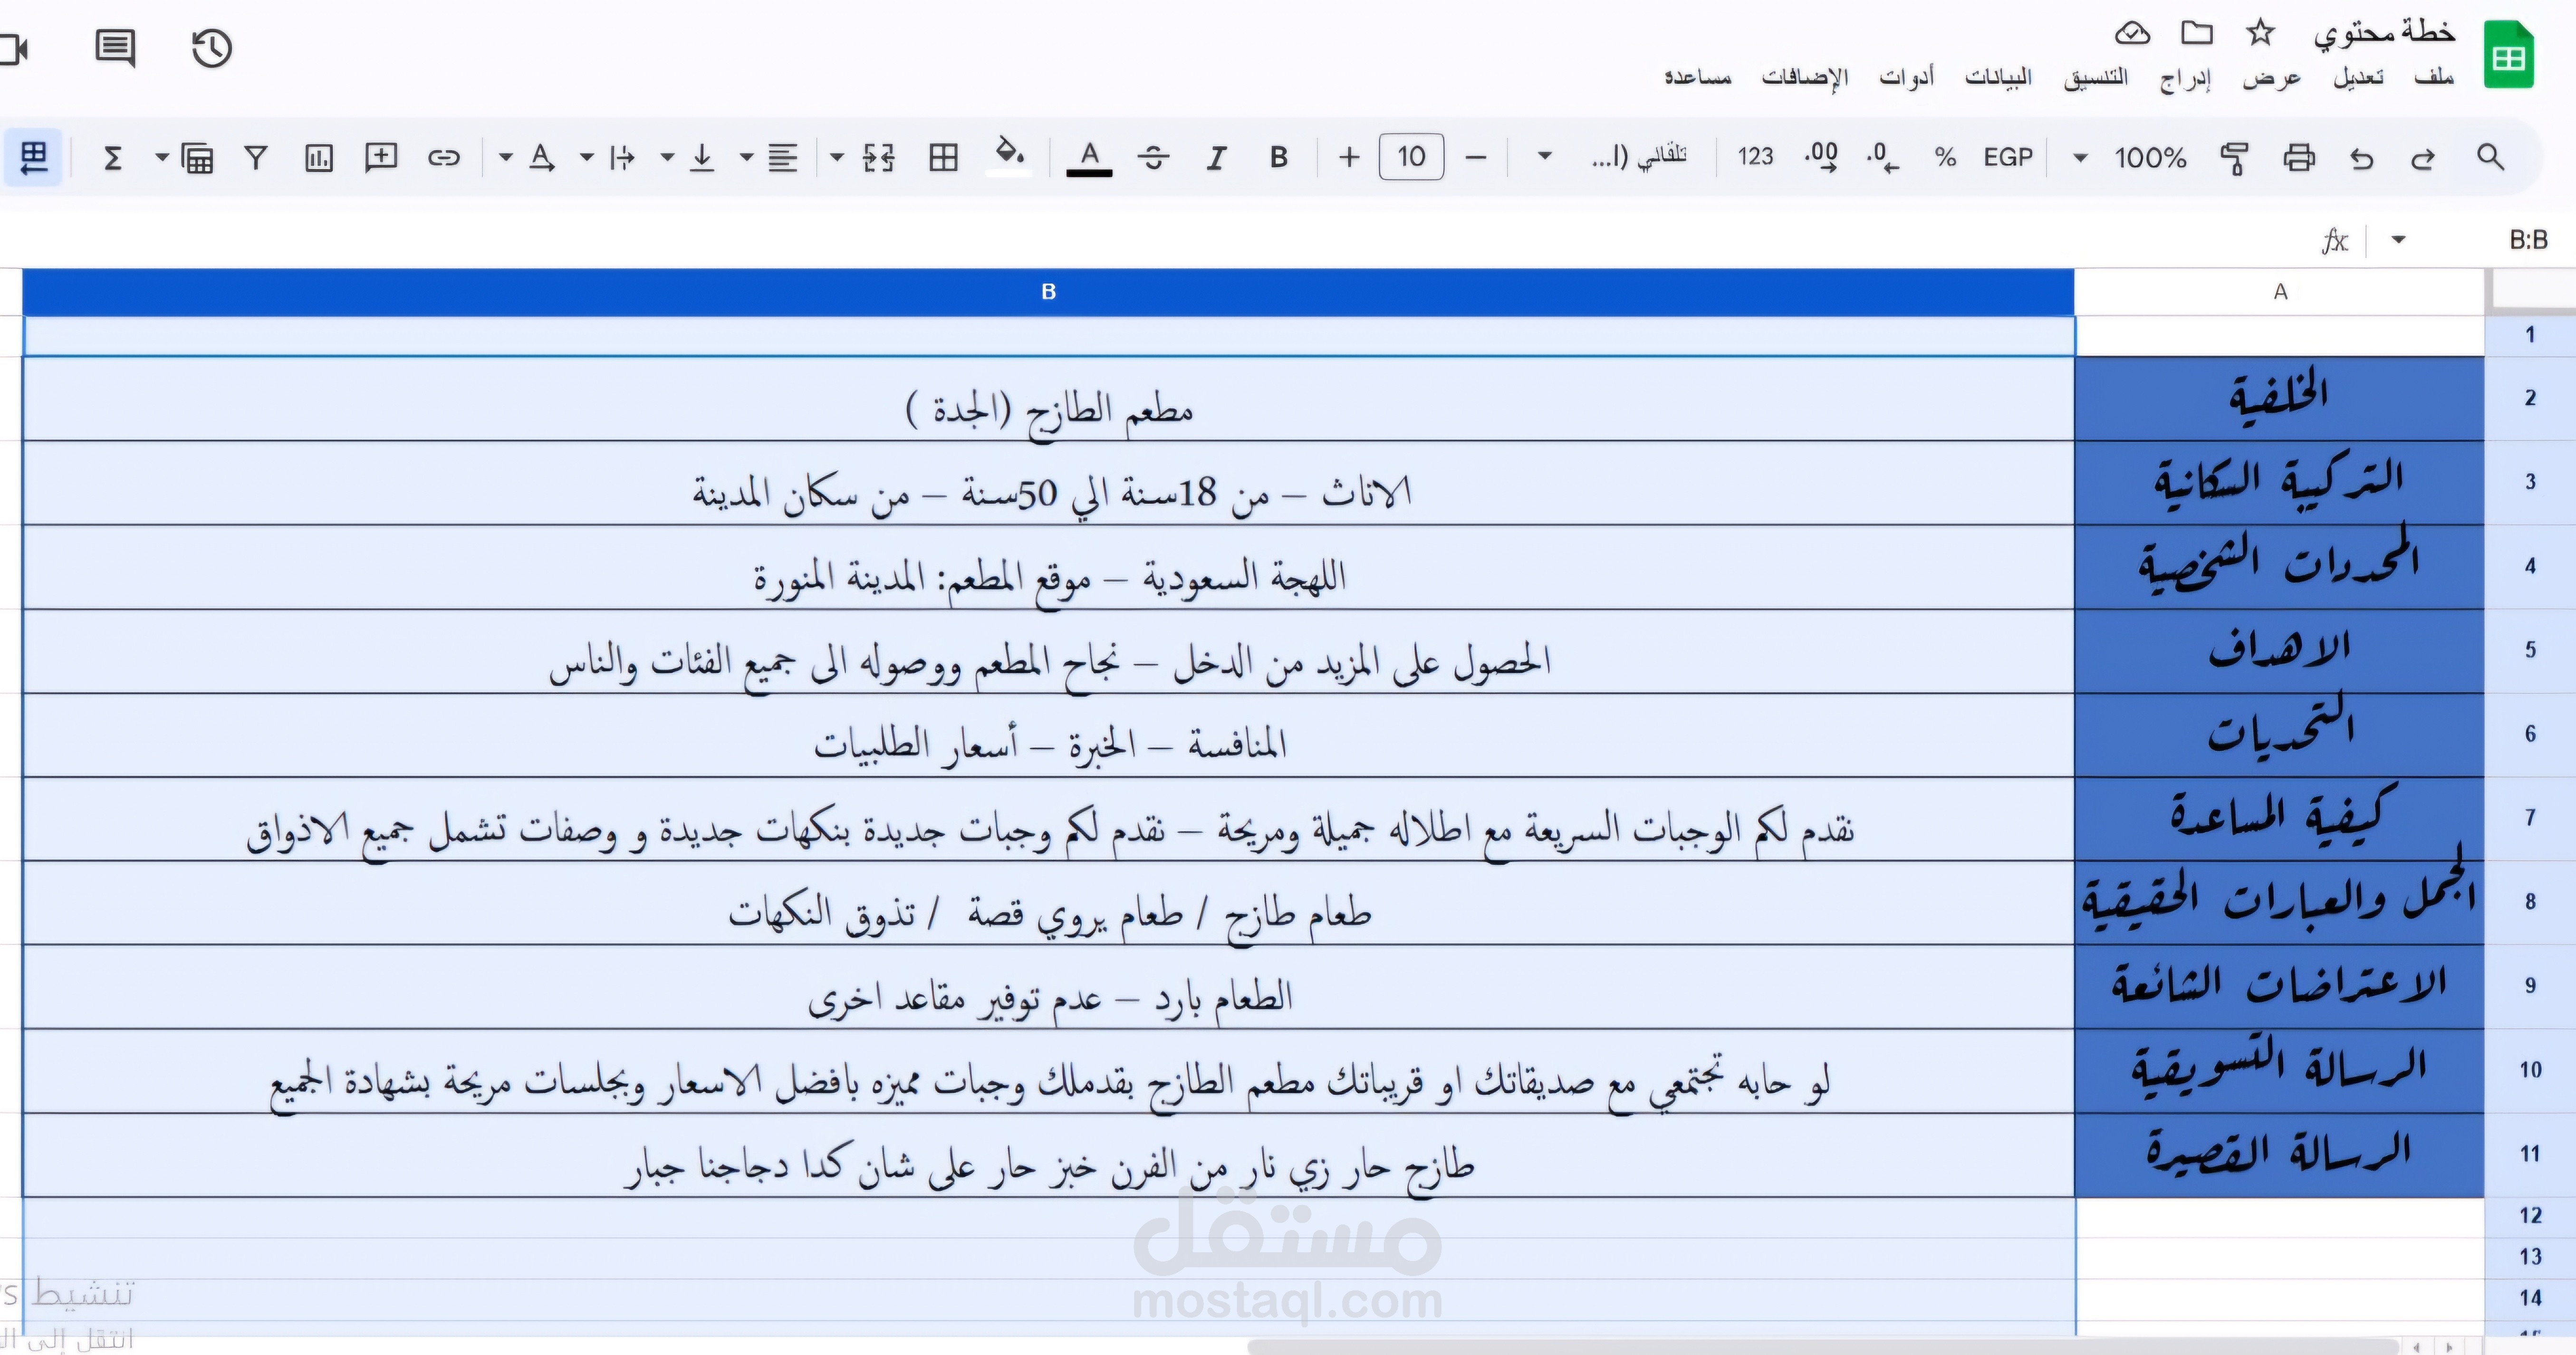Increase decimal places icon
This screenshot has height=1355, width=2576.
[1821, 157]
